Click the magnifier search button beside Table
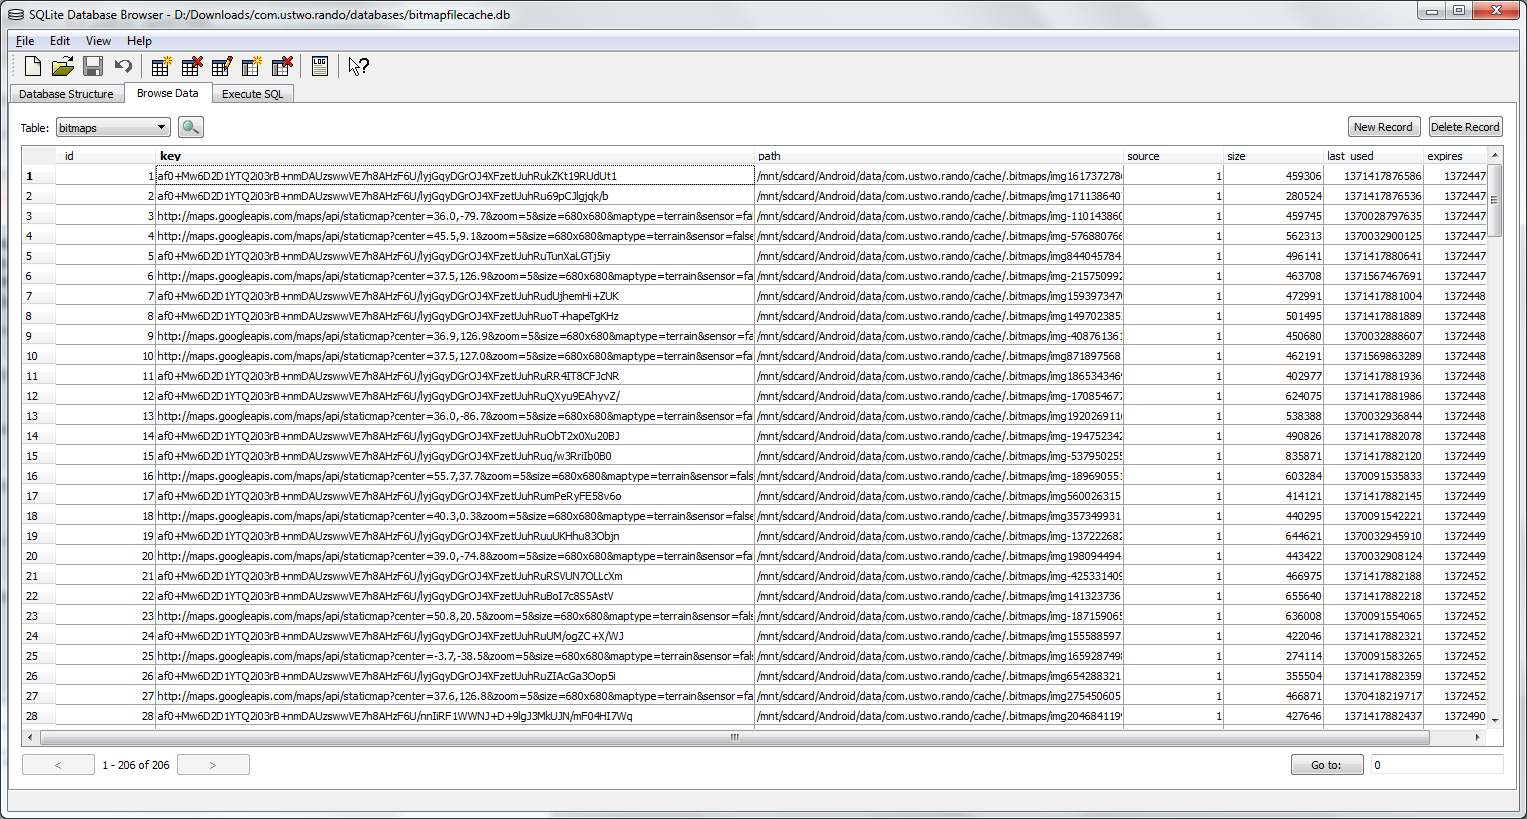 (190, 127)
